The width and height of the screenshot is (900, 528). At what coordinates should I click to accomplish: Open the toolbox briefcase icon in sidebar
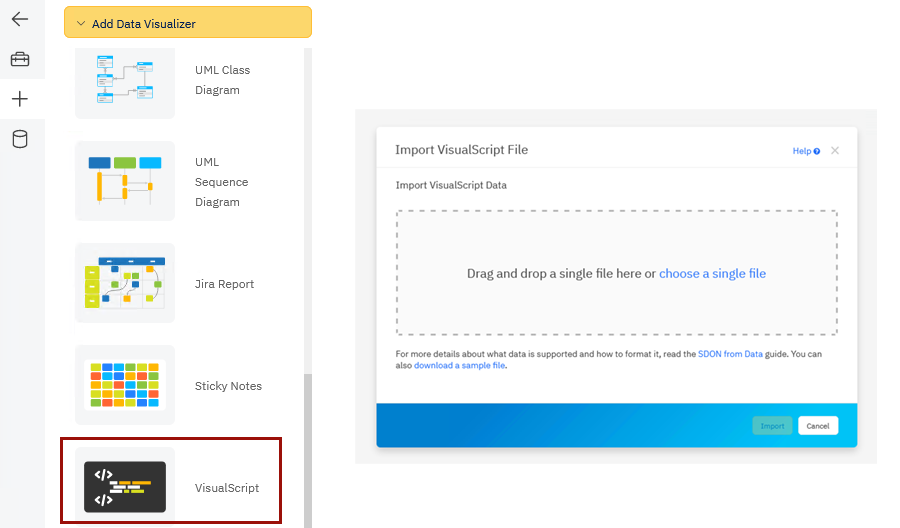click(x=20, y=59)
